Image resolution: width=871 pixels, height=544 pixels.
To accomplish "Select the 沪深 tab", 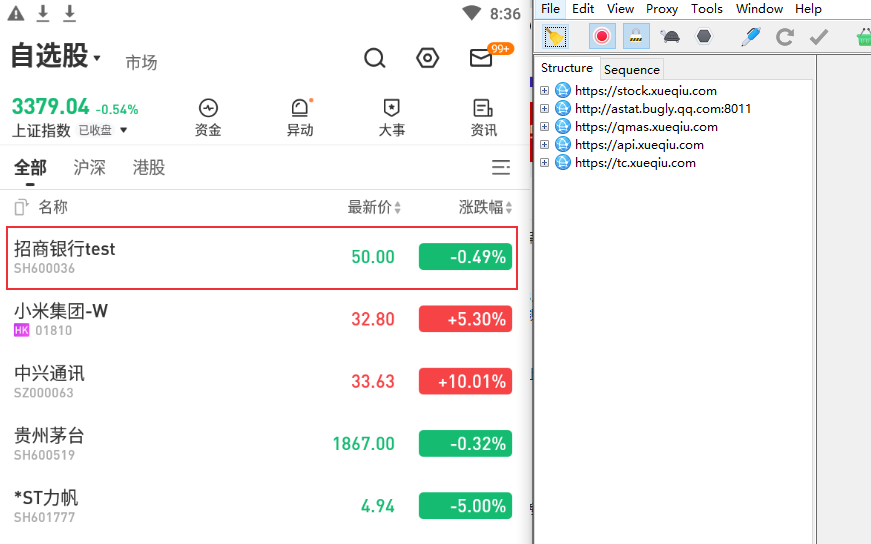I will [89, 167].
